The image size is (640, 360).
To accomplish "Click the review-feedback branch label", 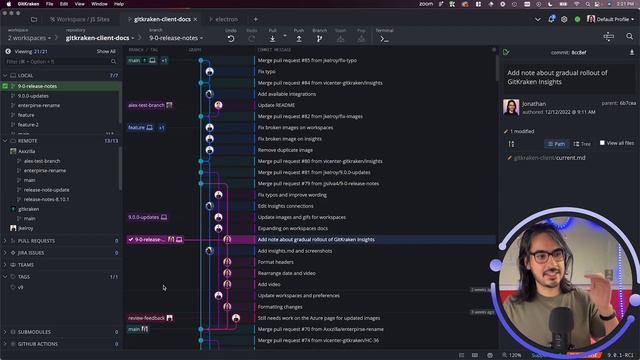I will pyautogui.click(x=150, y=318).
